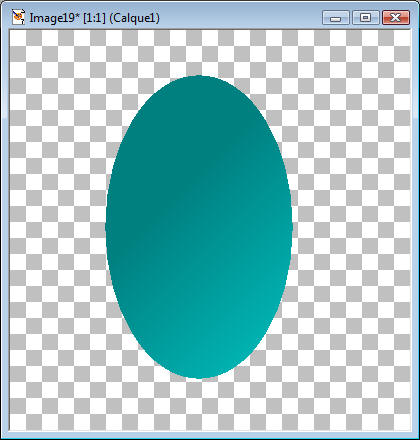Screen dimensions: 420x440
Task: Minimize the Image19 document window
Action: [x=336, y=18]
